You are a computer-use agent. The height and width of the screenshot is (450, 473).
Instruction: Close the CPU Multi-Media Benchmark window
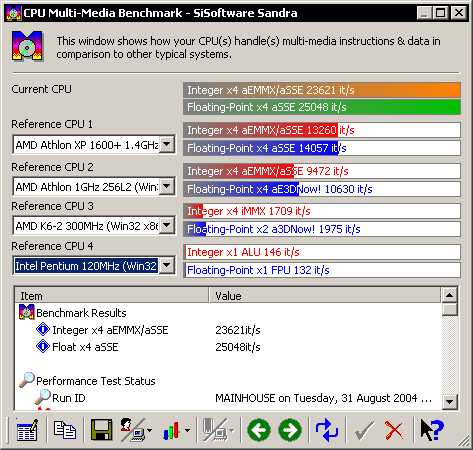coord(459,13)
